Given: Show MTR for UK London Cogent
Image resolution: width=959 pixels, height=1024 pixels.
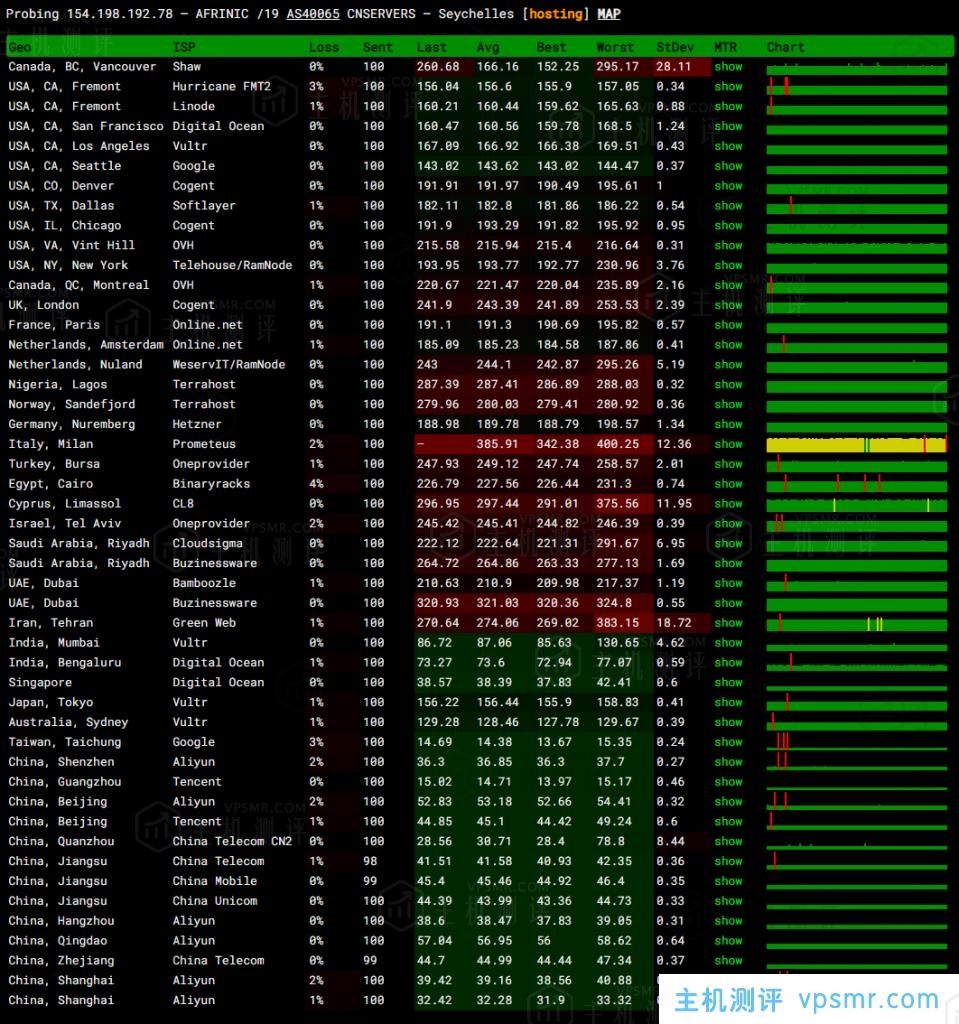Looking at the screenshot, I should [728, 305].
